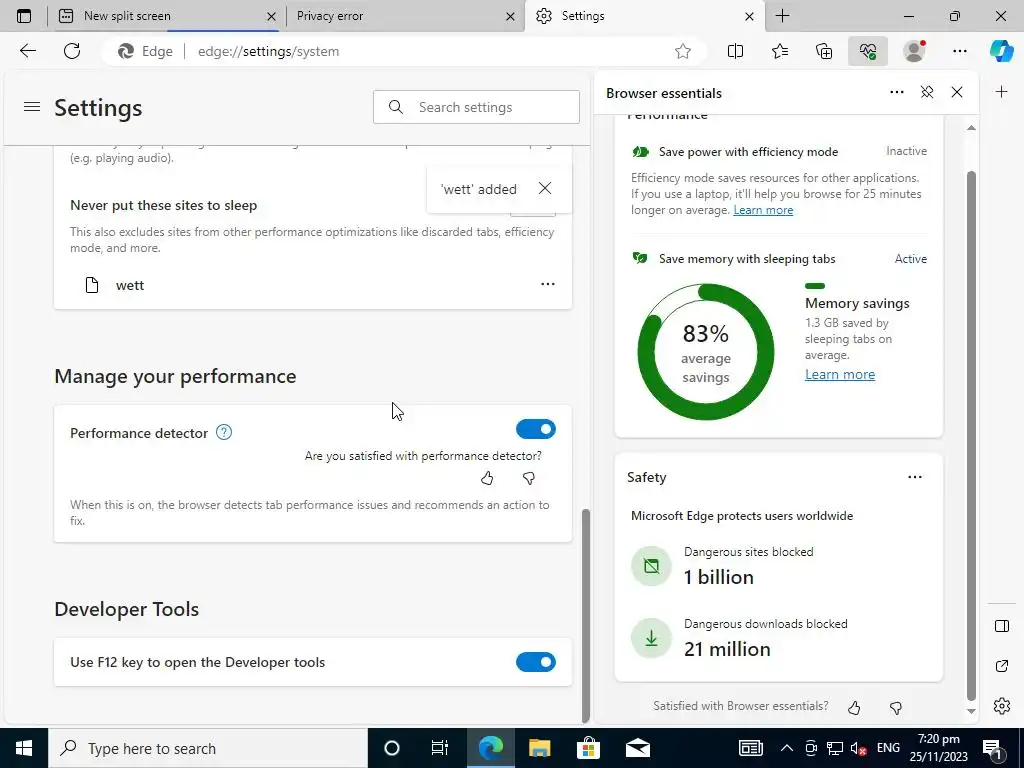1024x768 pixels.
Task: Turn off the Performance detector toggle
Action: 536,429
